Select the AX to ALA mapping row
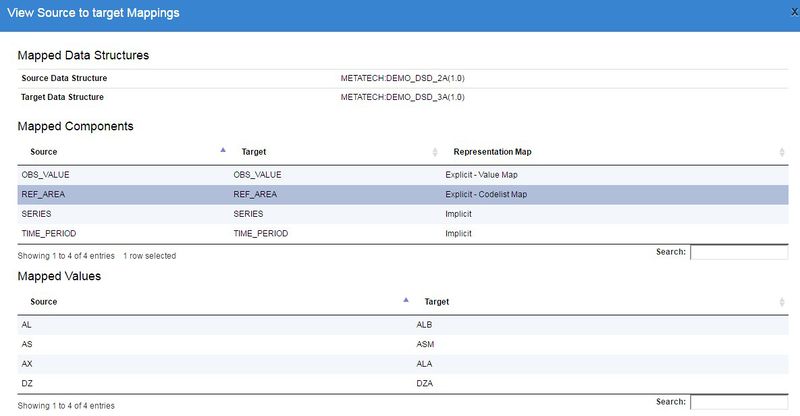Image resolution: width=800 pixels, height=416 pixels. point(200,364)
